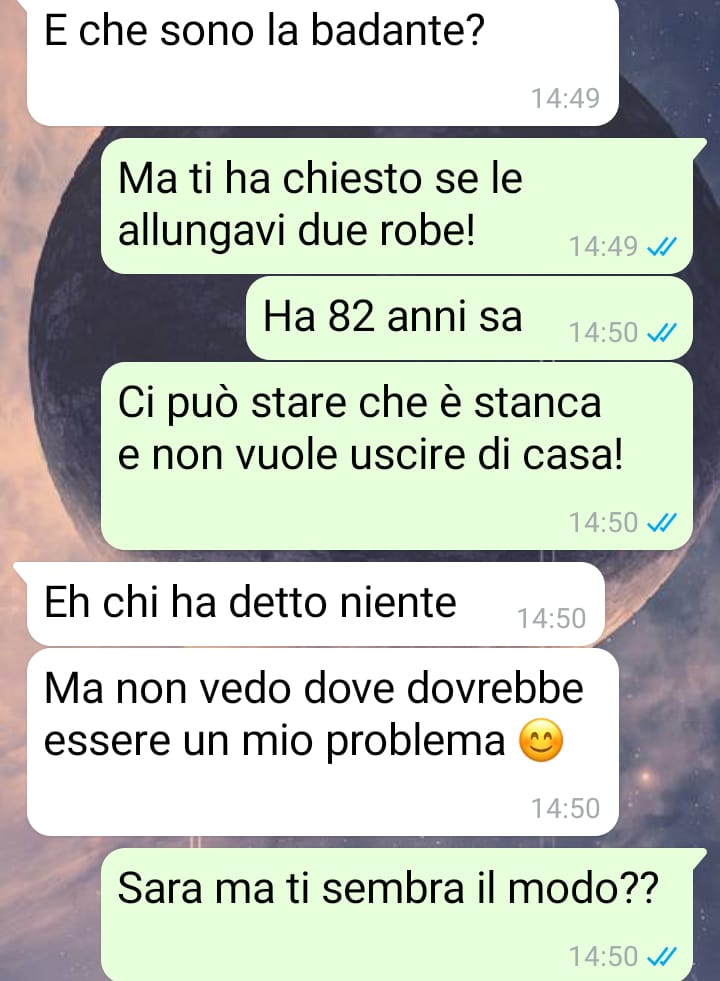Click read ticks on 'Sara ma ti sembra' message
720x981 pixels.
(662, 957)
